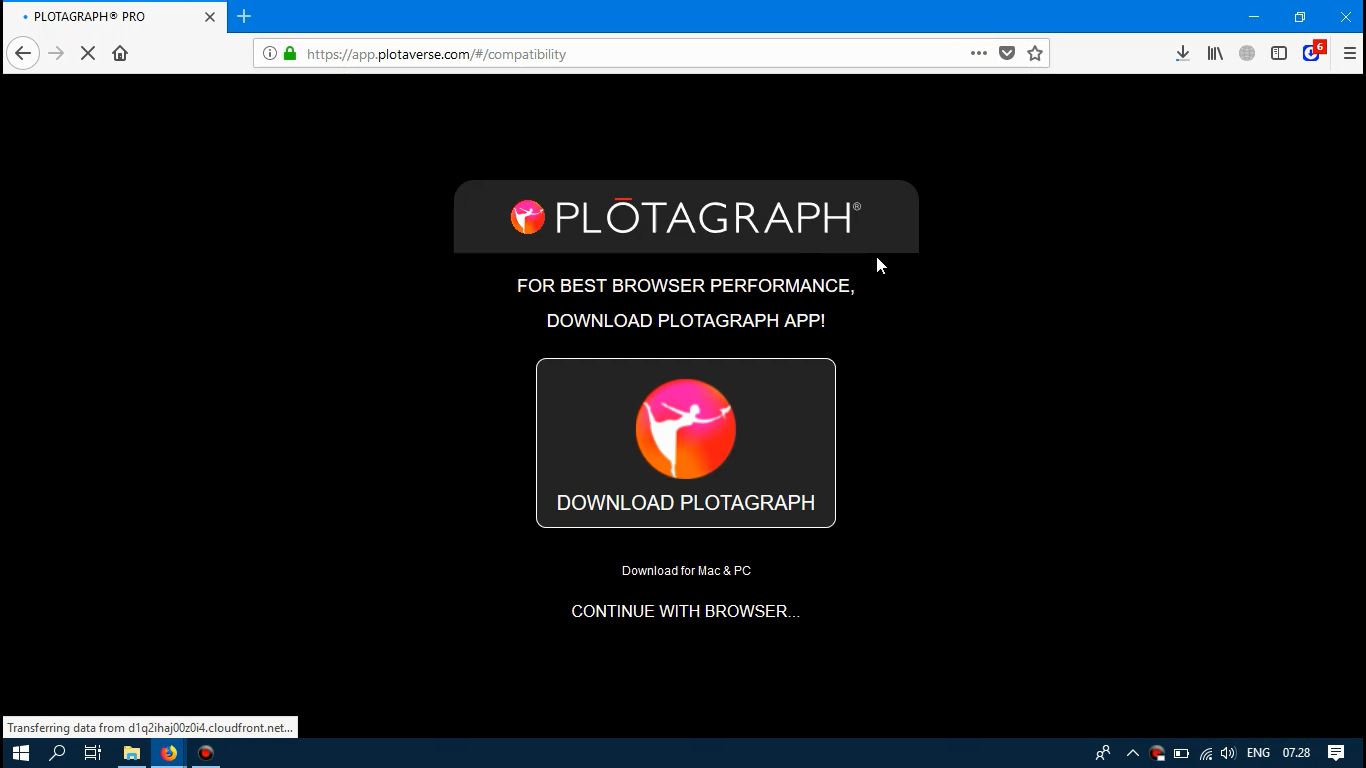Open extension with red badge 6
This screenshot has height=768, width=1366.
pyautogui.click(x=1312, y=53)
